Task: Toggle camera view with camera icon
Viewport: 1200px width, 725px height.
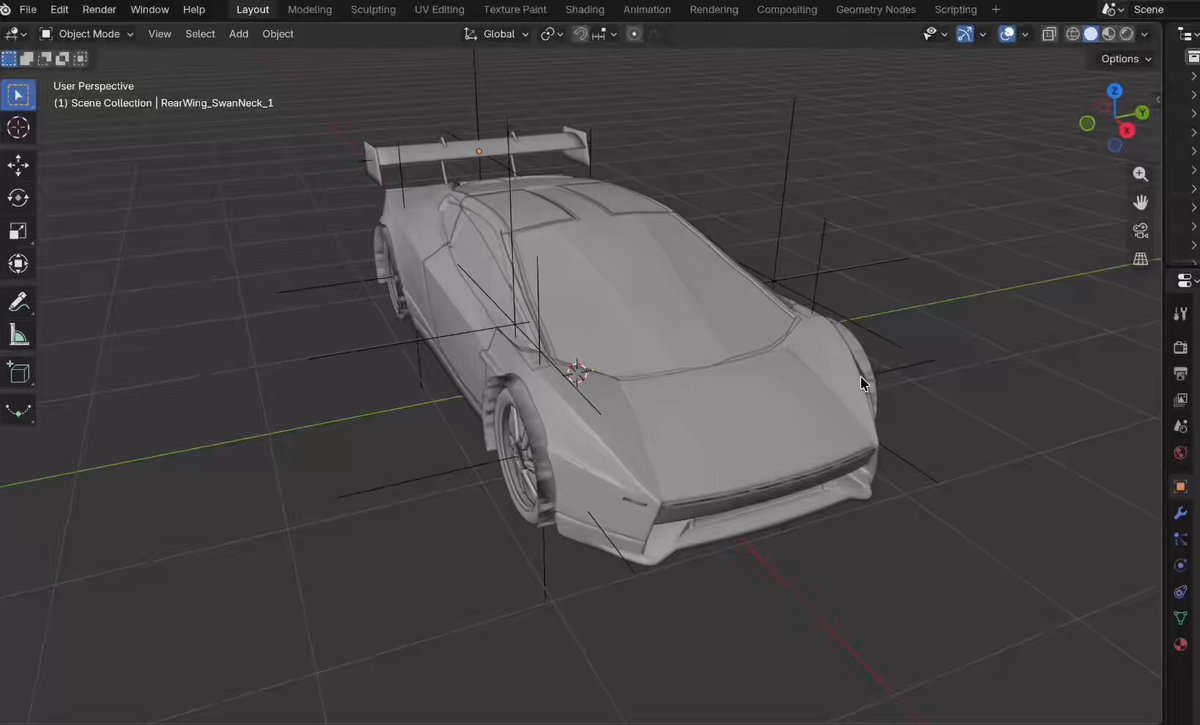Action: (1140, 231)
